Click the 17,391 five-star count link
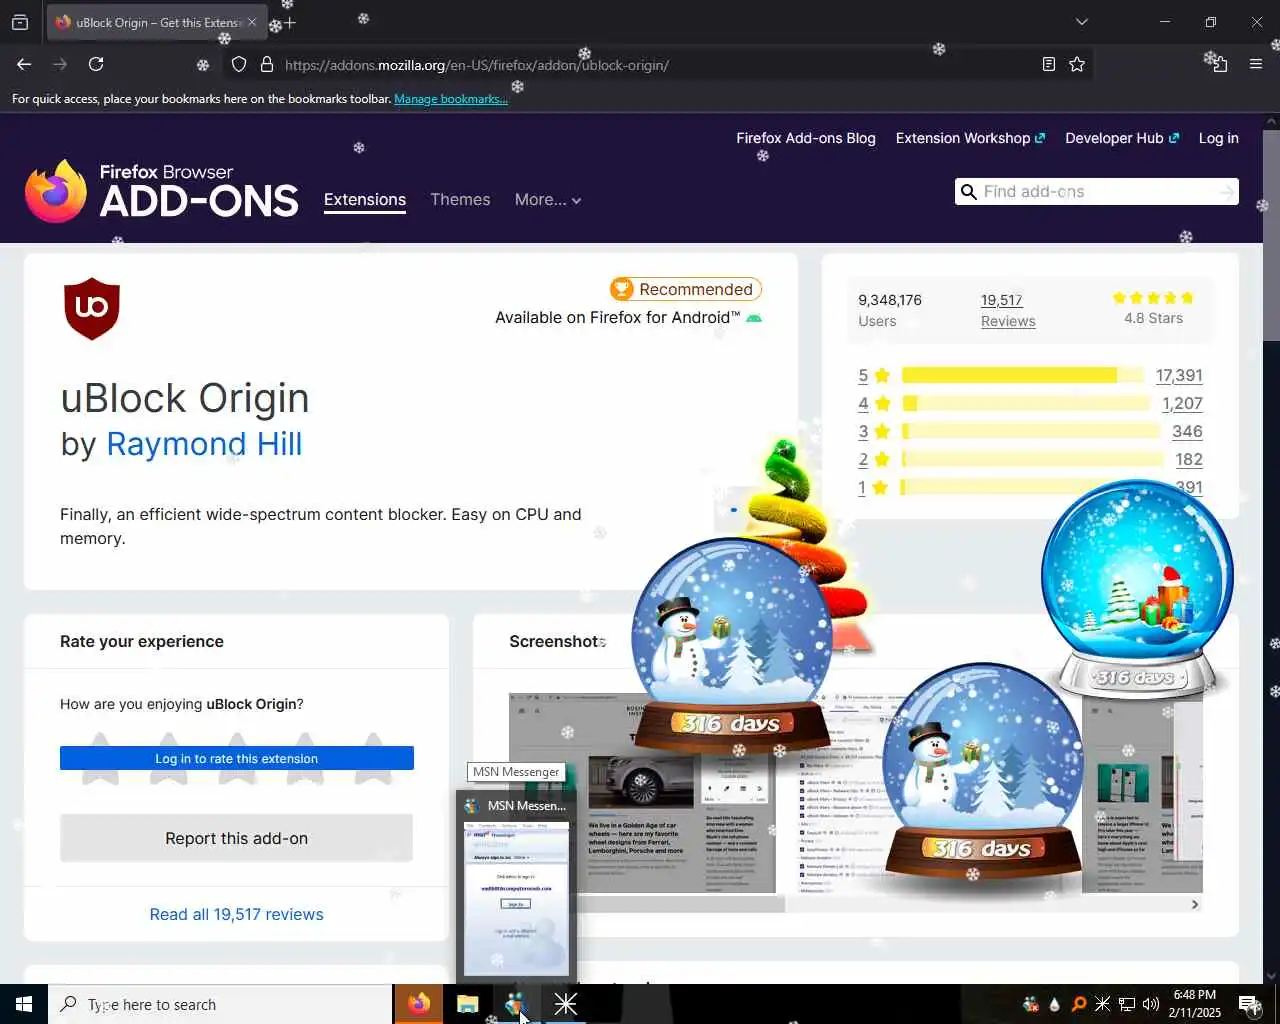 coord(1179,375)
